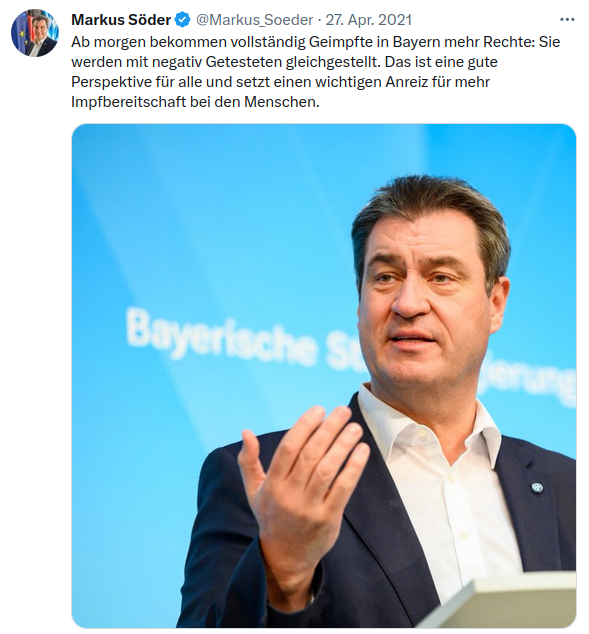Click the blue verified badge icon
Viewport: 589px width, 634px height.
click(x=183, y=20)
